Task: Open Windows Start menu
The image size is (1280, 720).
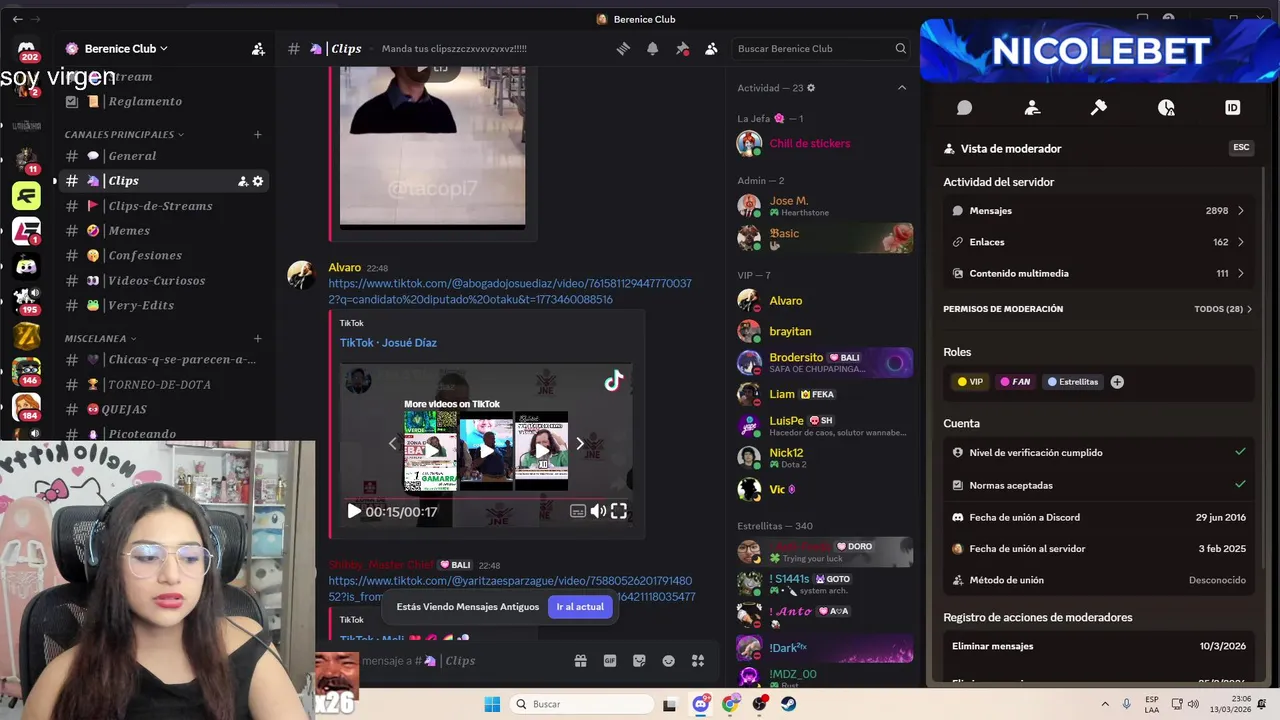Action: [x=492, y=704]
